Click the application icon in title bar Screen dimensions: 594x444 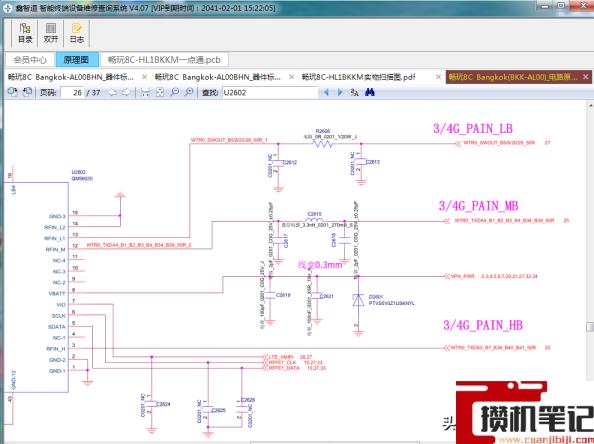click(x=7, y=8)
